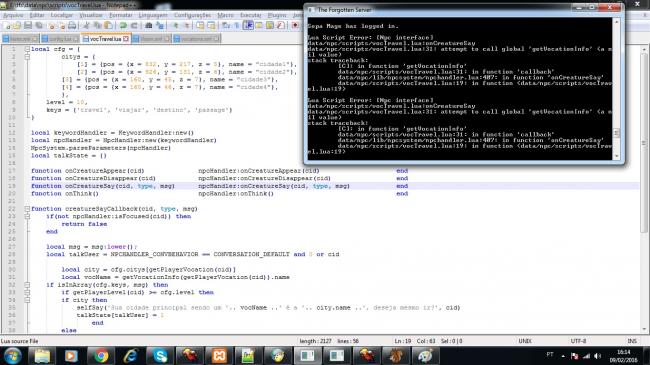Image resolution: width=650 pixels, height=365 pixels.
Task: Collapse the citys fold marker, line 2
Action: tap(27, 57)
